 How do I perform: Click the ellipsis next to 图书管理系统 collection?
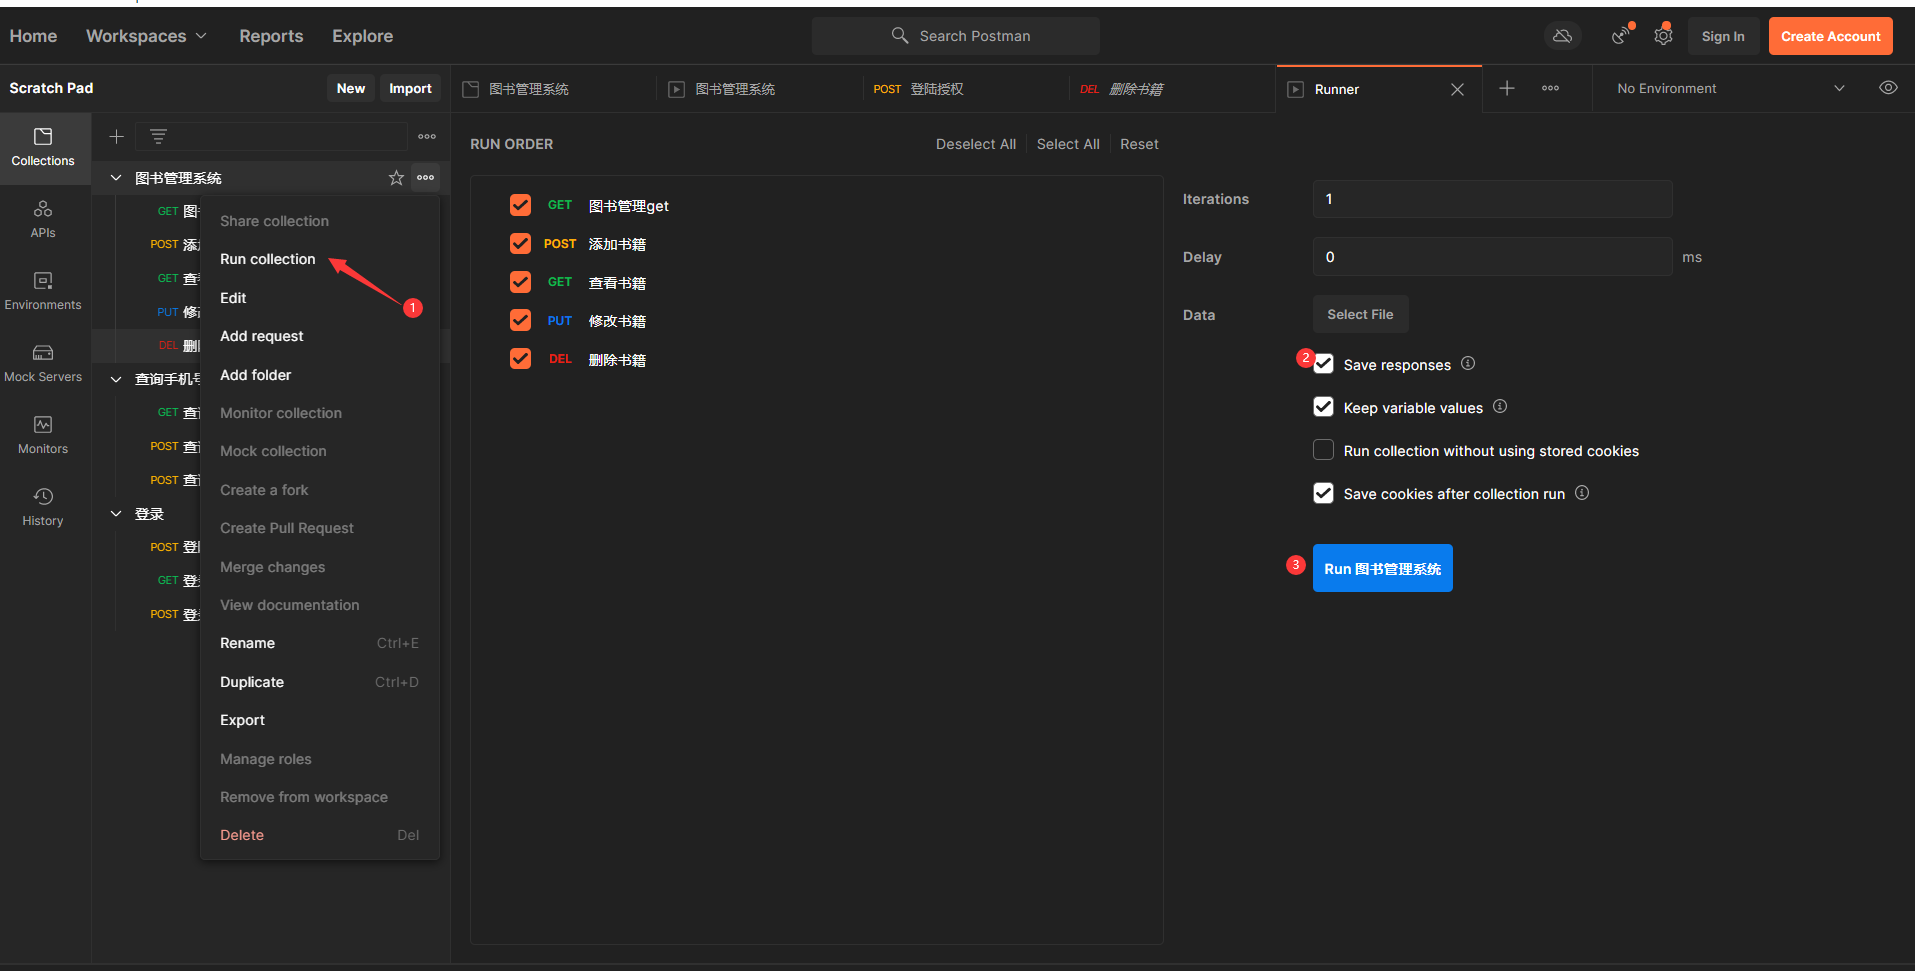coord(426,178)
